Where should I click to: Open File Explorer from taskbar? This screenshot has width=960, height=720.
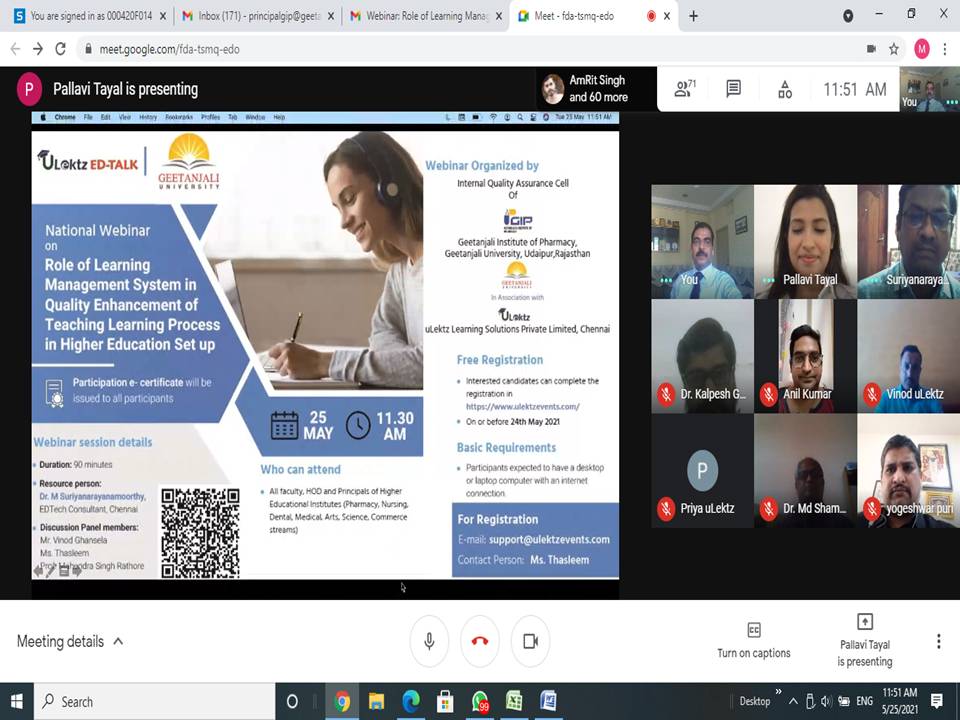[x=376, y=702]
